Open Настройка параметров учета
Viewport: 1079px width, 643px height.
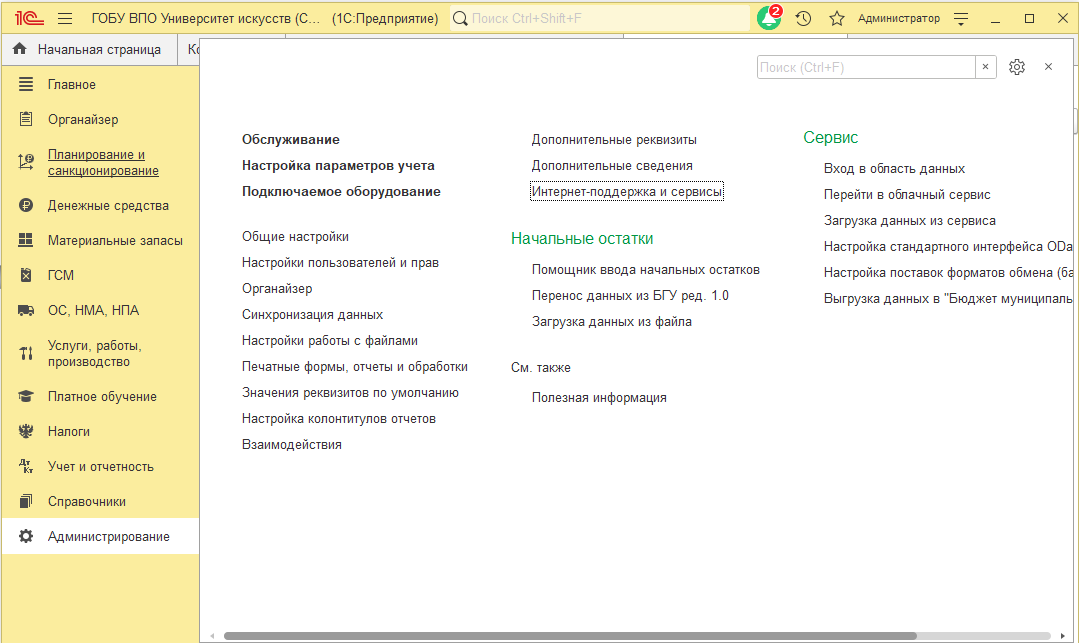coord(338,165)
